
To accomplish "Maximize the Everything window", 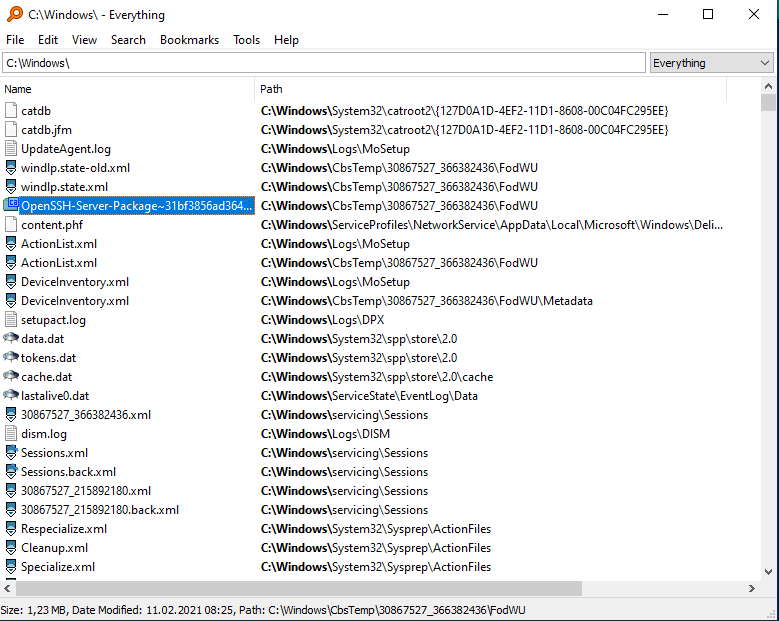I will click(708, 14).
